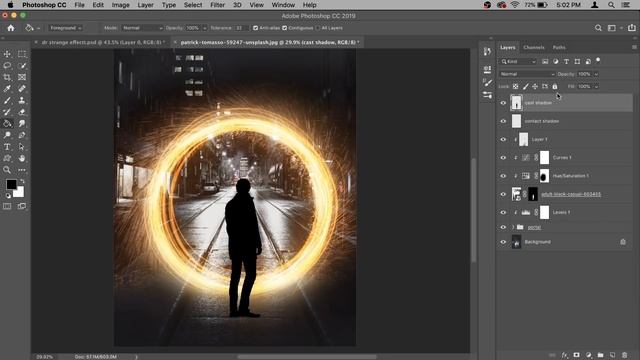Open the Share icon in options bar
This screenshot has width=640, height=360.
tap(632, 28)
